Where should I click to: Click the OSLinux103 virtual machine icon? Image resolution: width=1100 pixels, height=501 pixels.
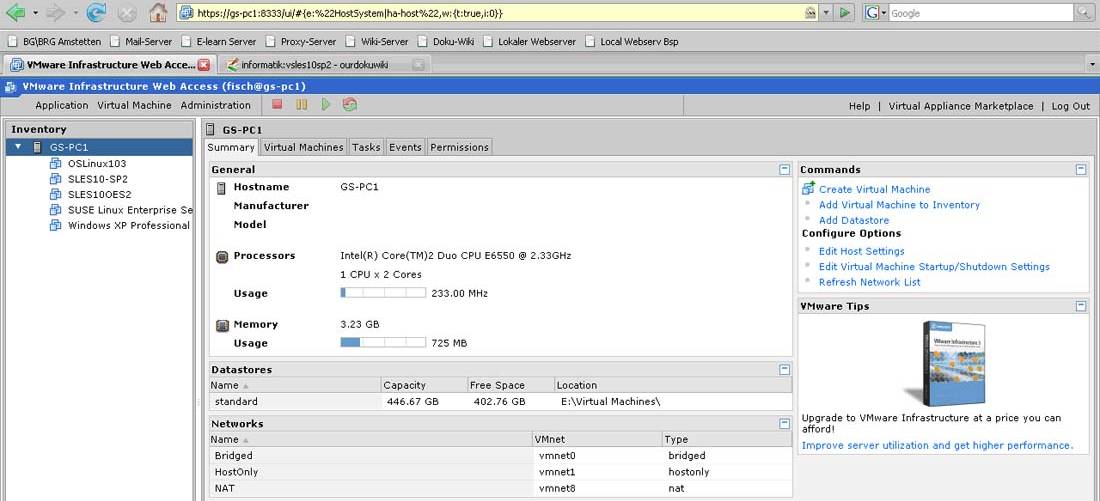57,163
